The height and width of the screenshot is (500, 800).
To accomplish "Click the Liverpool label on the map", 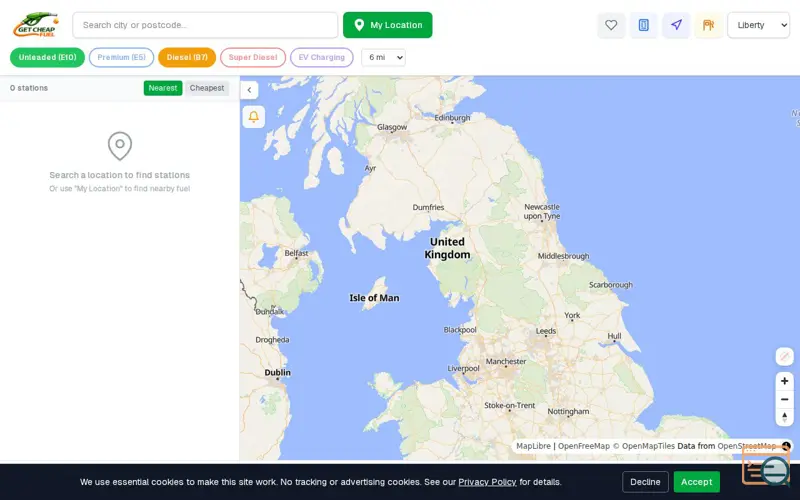I will [x=463, y=368].
